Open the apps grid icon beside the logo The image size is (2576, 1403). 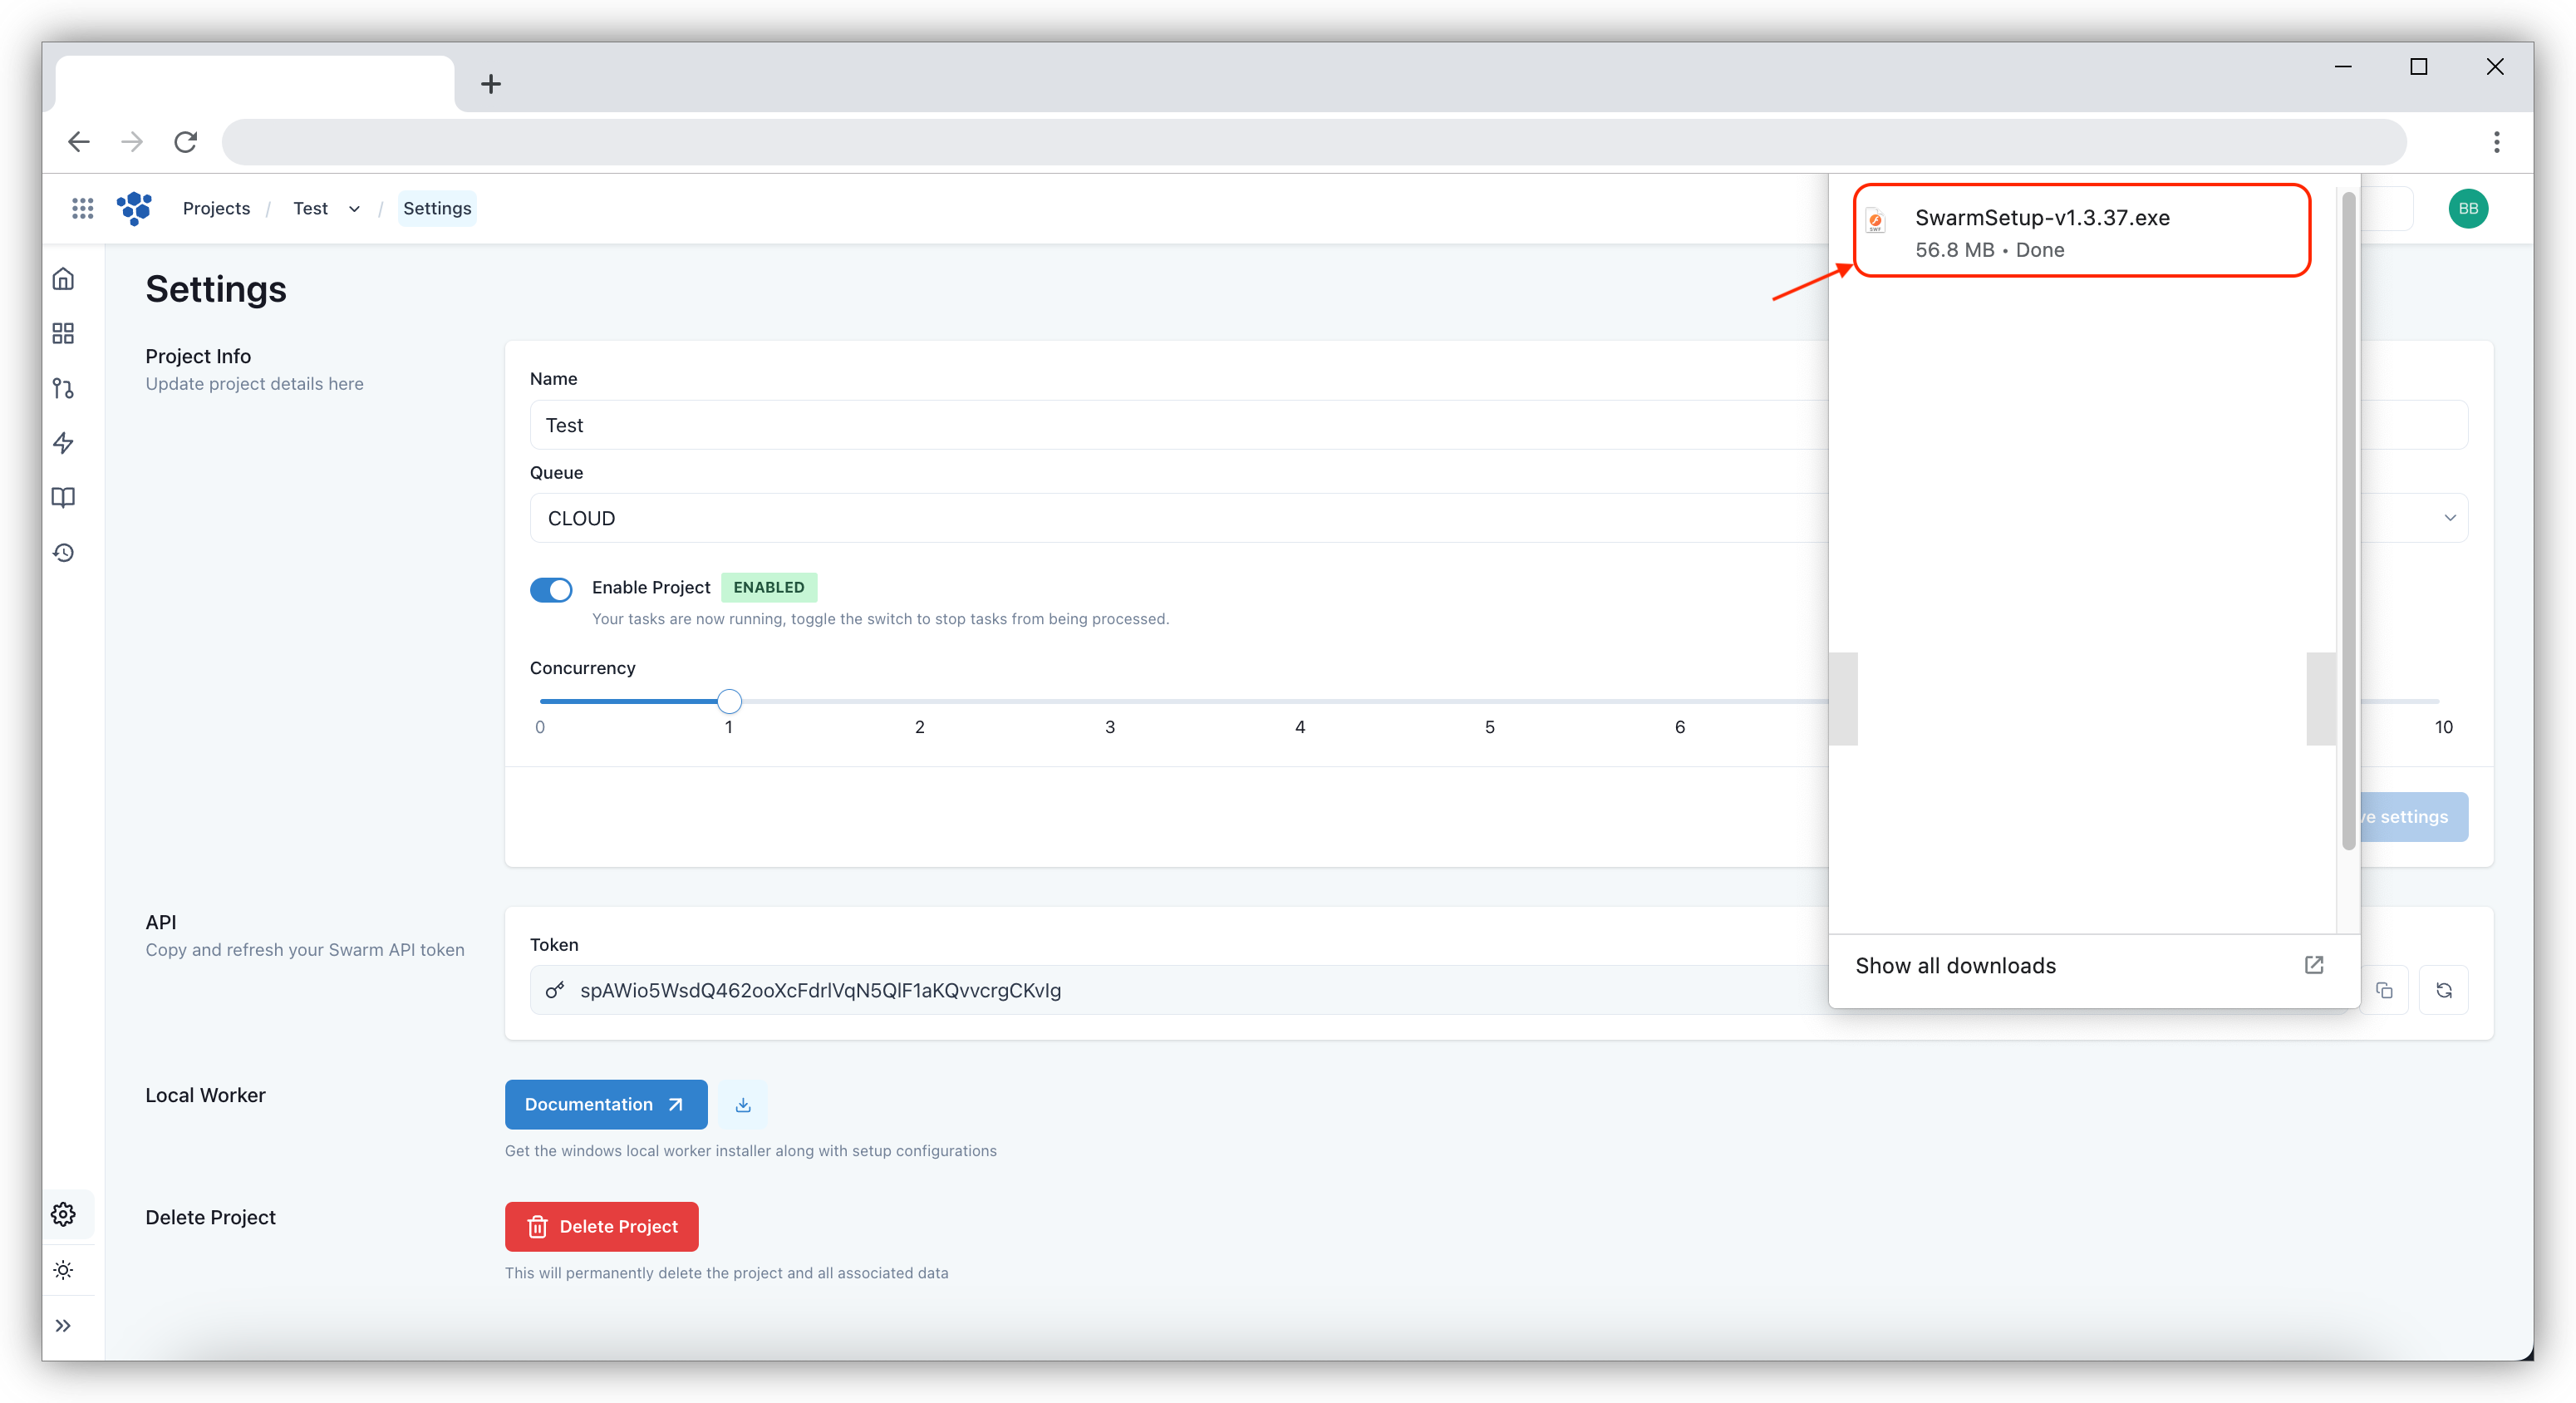83,208
